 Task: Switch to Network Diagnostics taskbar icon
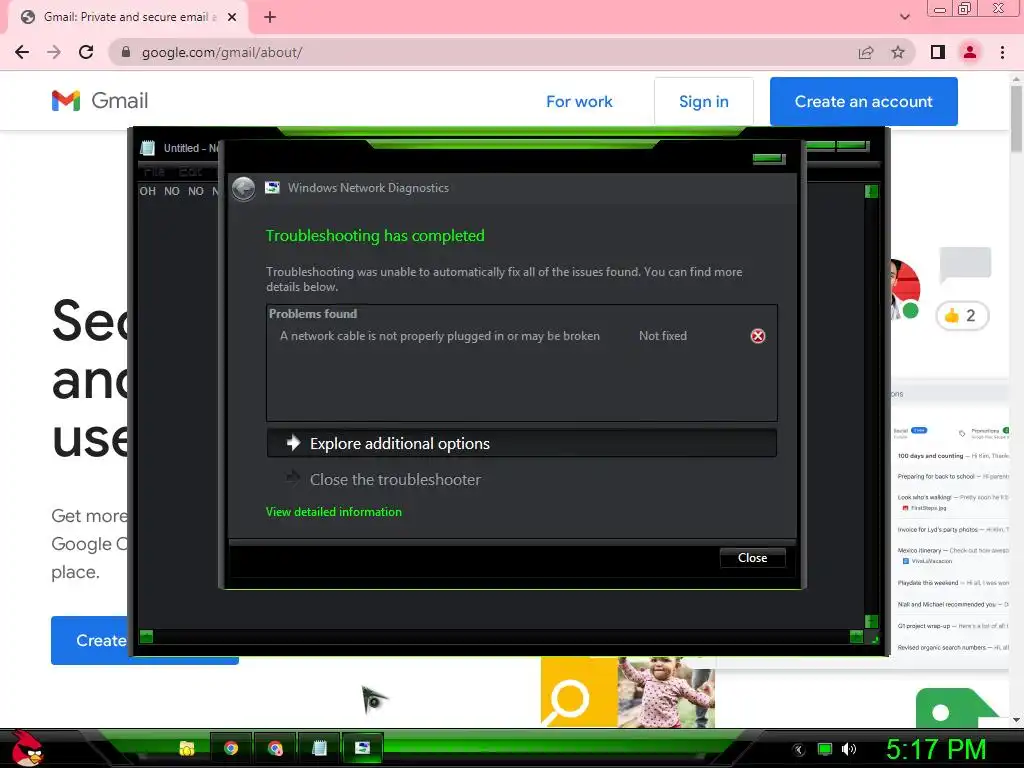click(362, 748)
